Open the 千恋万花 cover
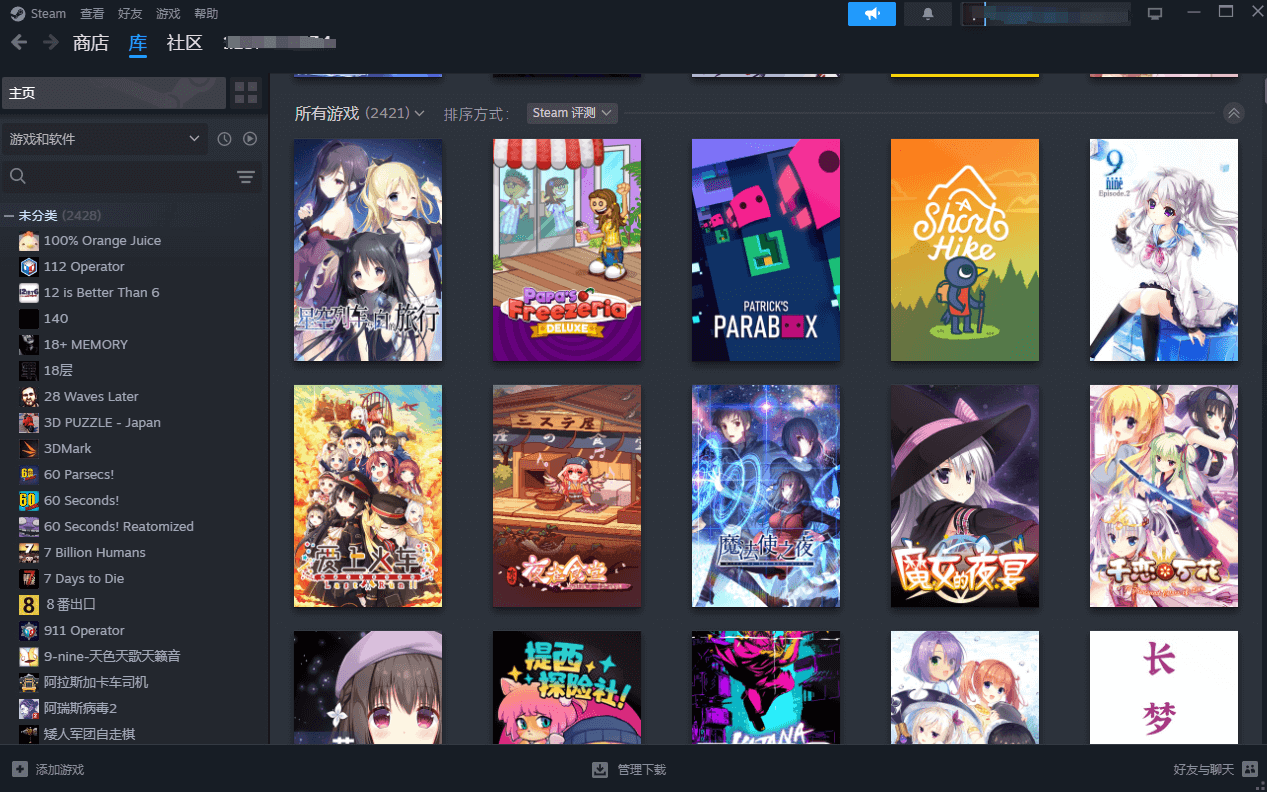1267x792 pixels. pyautogui.click(x=1164, y=496)
